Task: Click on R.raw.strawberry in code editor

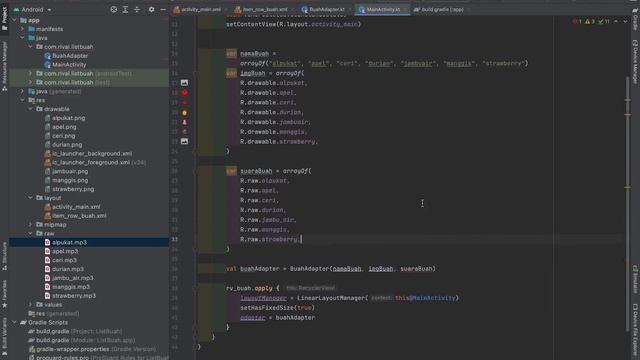Action: [x=269, y=240]
